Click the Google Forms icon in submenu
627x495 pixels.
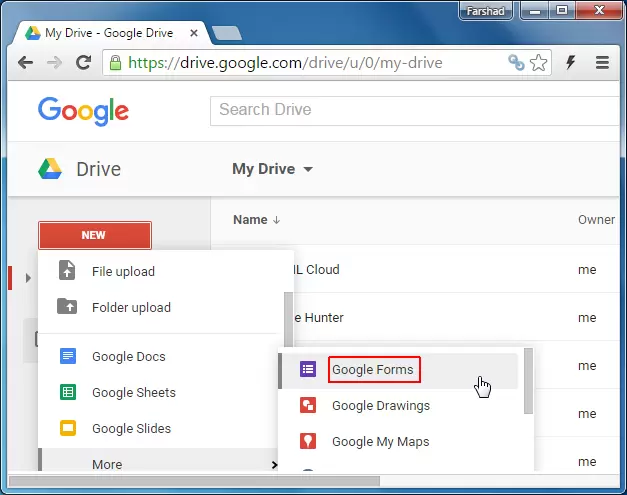point(307,369)
